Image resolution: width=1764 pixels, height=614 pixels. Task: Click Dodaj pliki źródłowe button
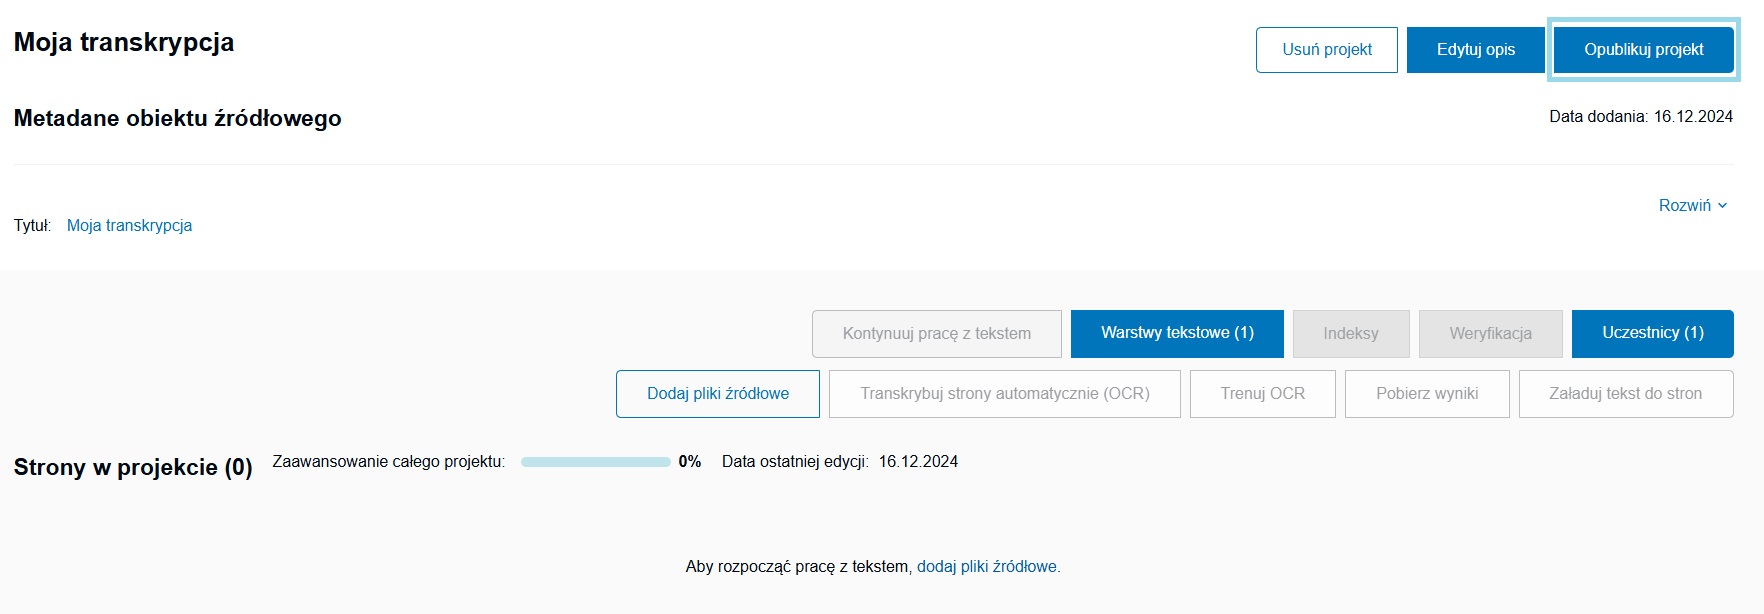coord(718,394)
